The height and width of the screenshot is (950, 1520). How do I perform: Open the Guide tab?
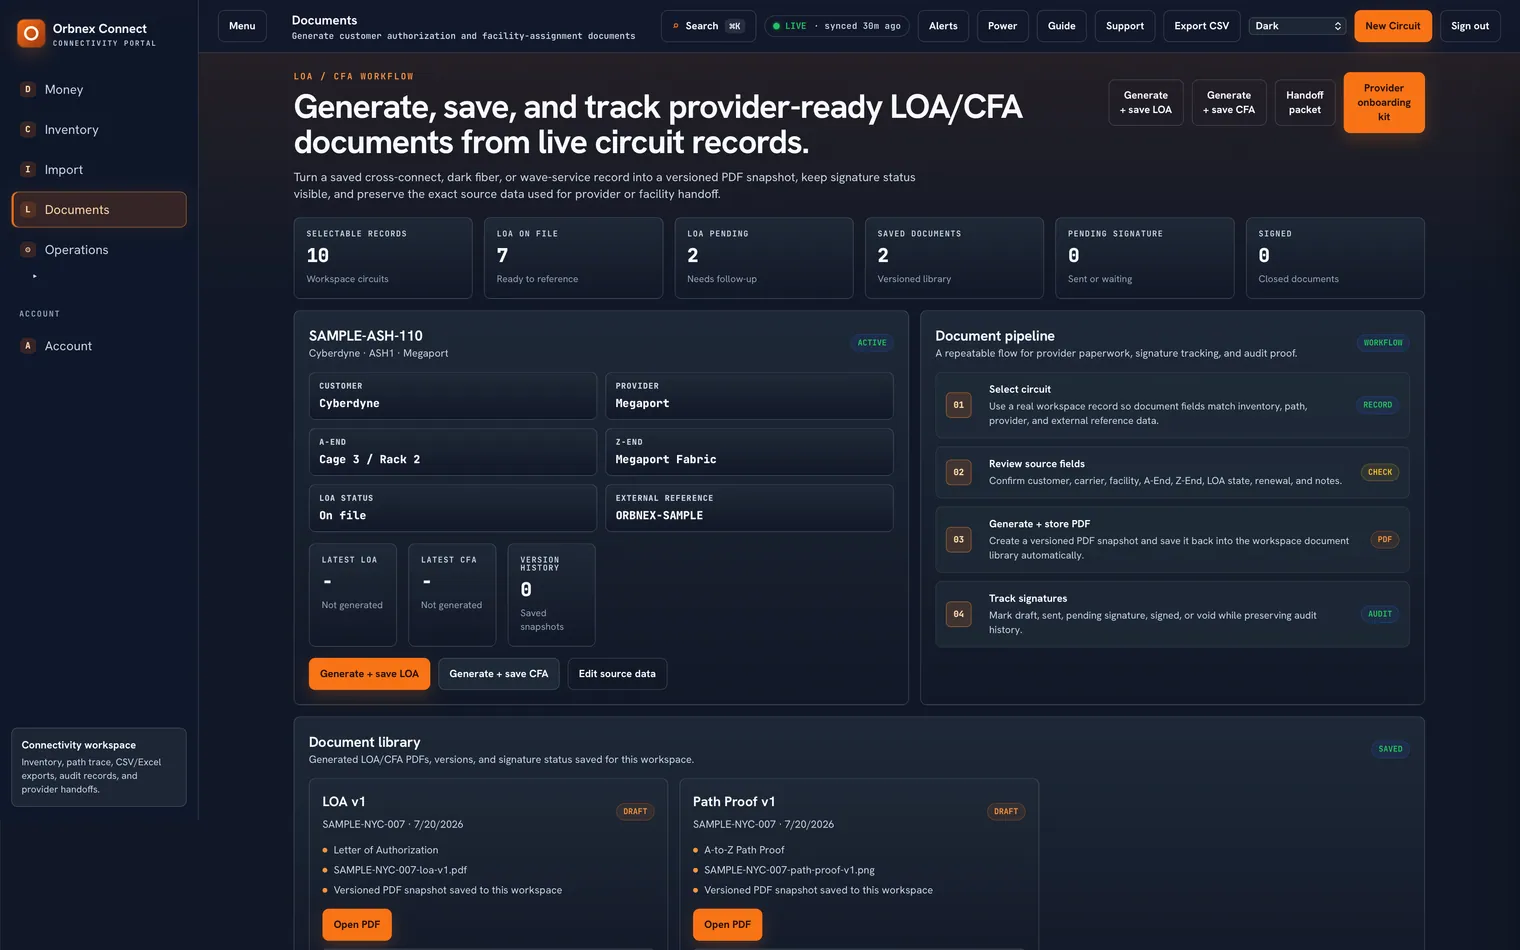[x=1062, y=26]
